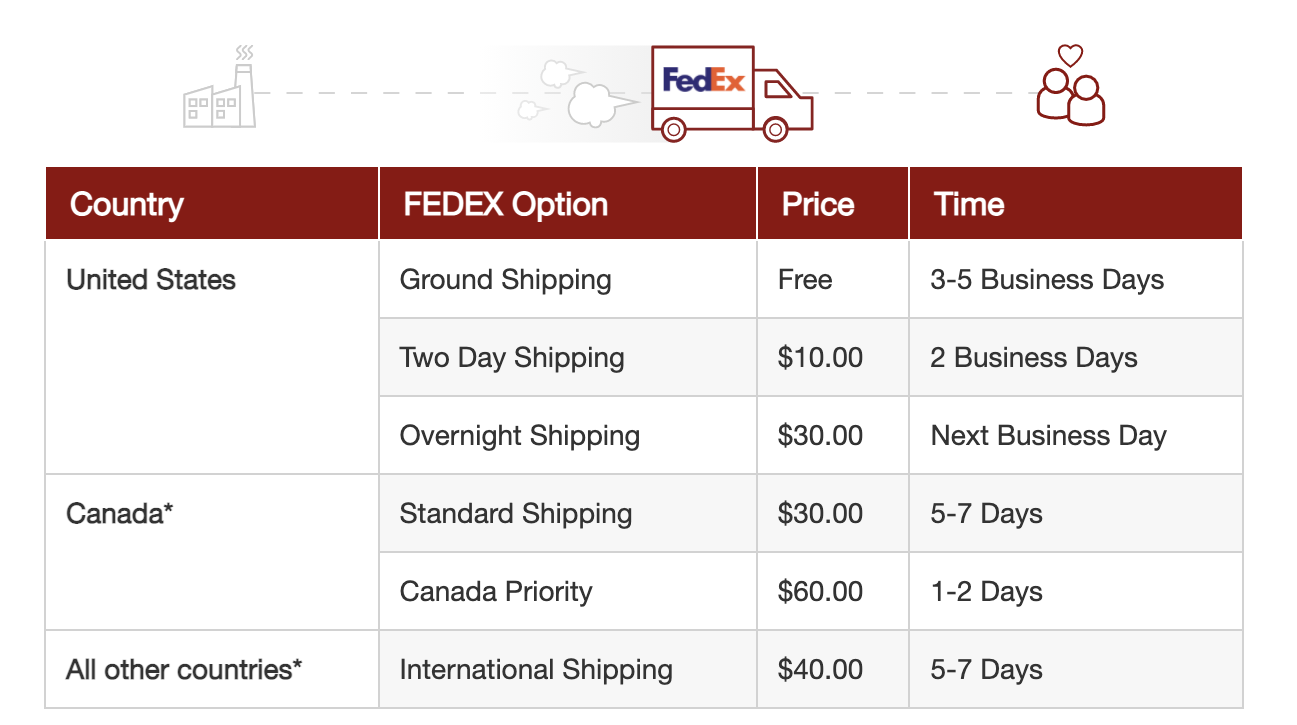Click the FedEx logo on the truck
The image size is (1297, 725).
[x=704, y=80]
